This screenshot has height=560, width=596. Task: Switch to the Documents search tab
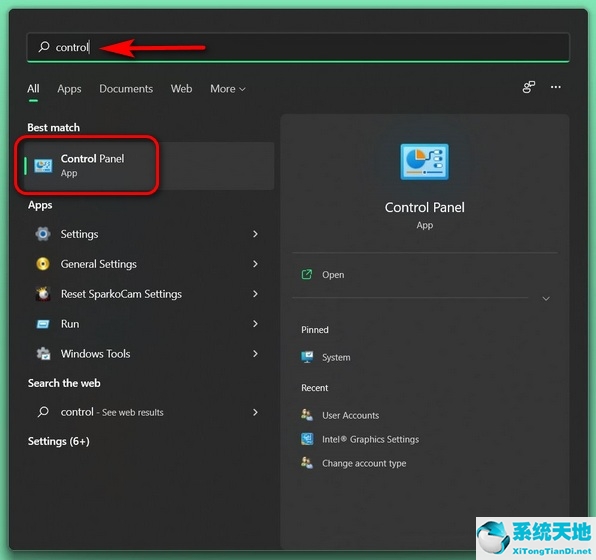(126, 89)
